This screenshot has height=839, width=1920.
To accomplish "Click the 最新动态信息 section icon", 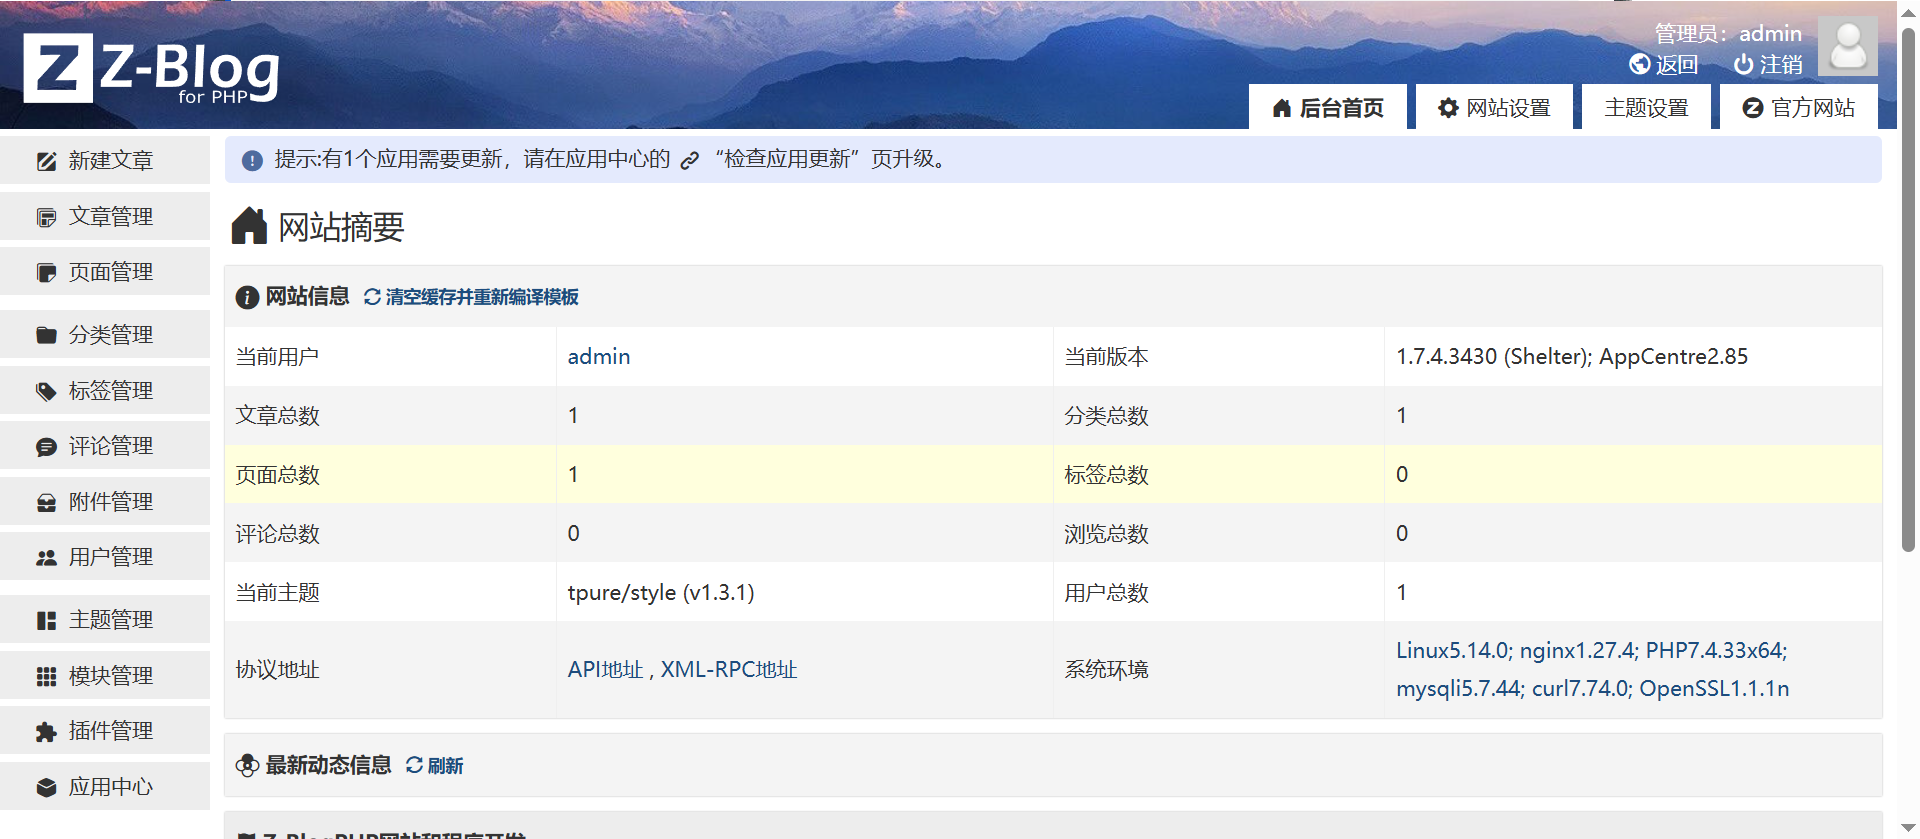I will 247,765.
